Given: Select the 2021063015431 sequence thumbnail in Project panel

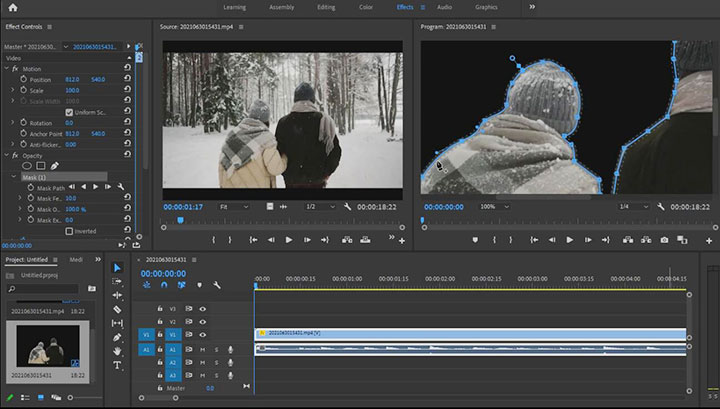Looking at the screenshot, I should coord(47,347).
